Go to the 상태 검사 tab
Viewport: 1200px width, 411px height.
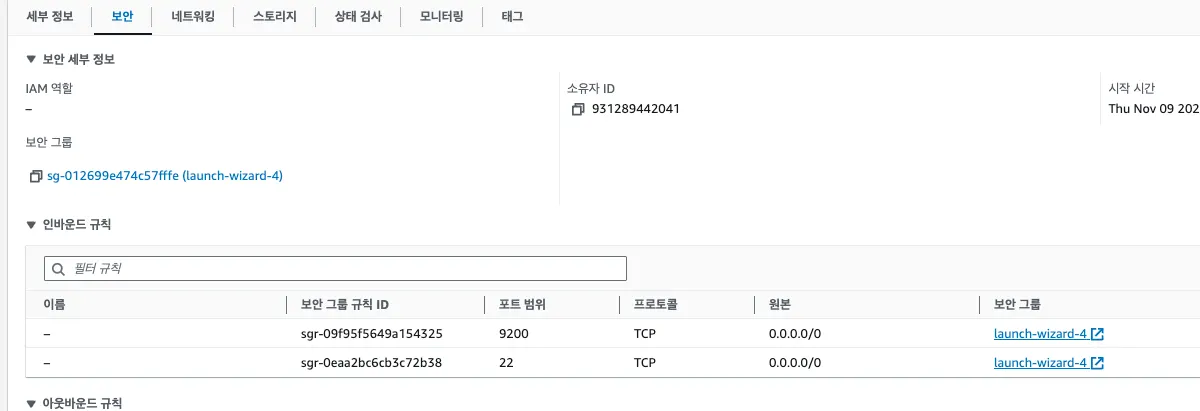click(x=358, y=17)
